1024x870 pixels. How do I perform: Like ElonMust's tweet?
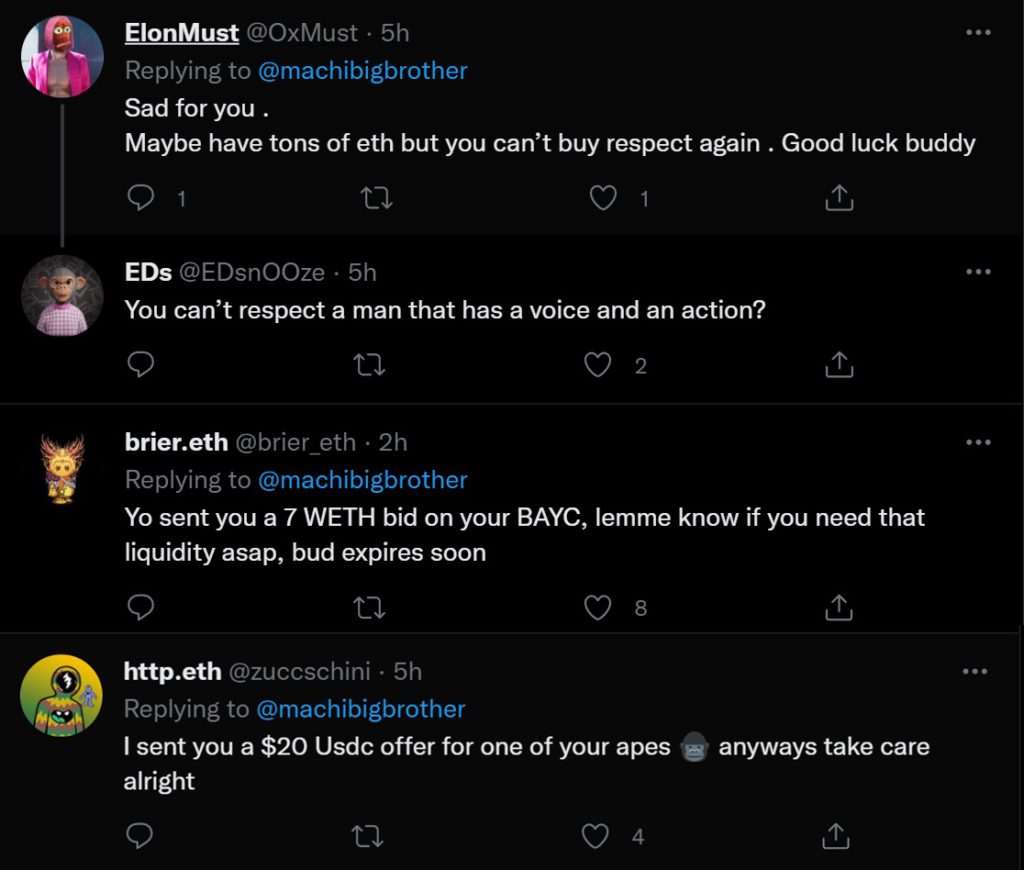603,199
